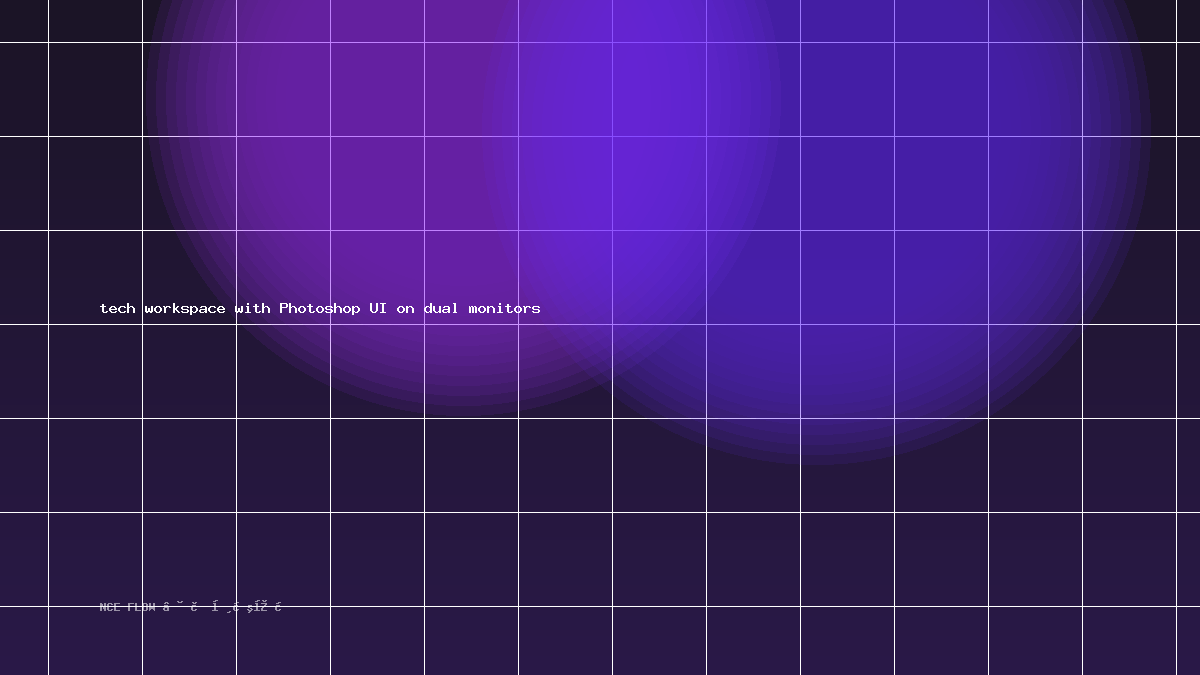Click the word "with" in the caption
1200x675 pixels.
253,308
